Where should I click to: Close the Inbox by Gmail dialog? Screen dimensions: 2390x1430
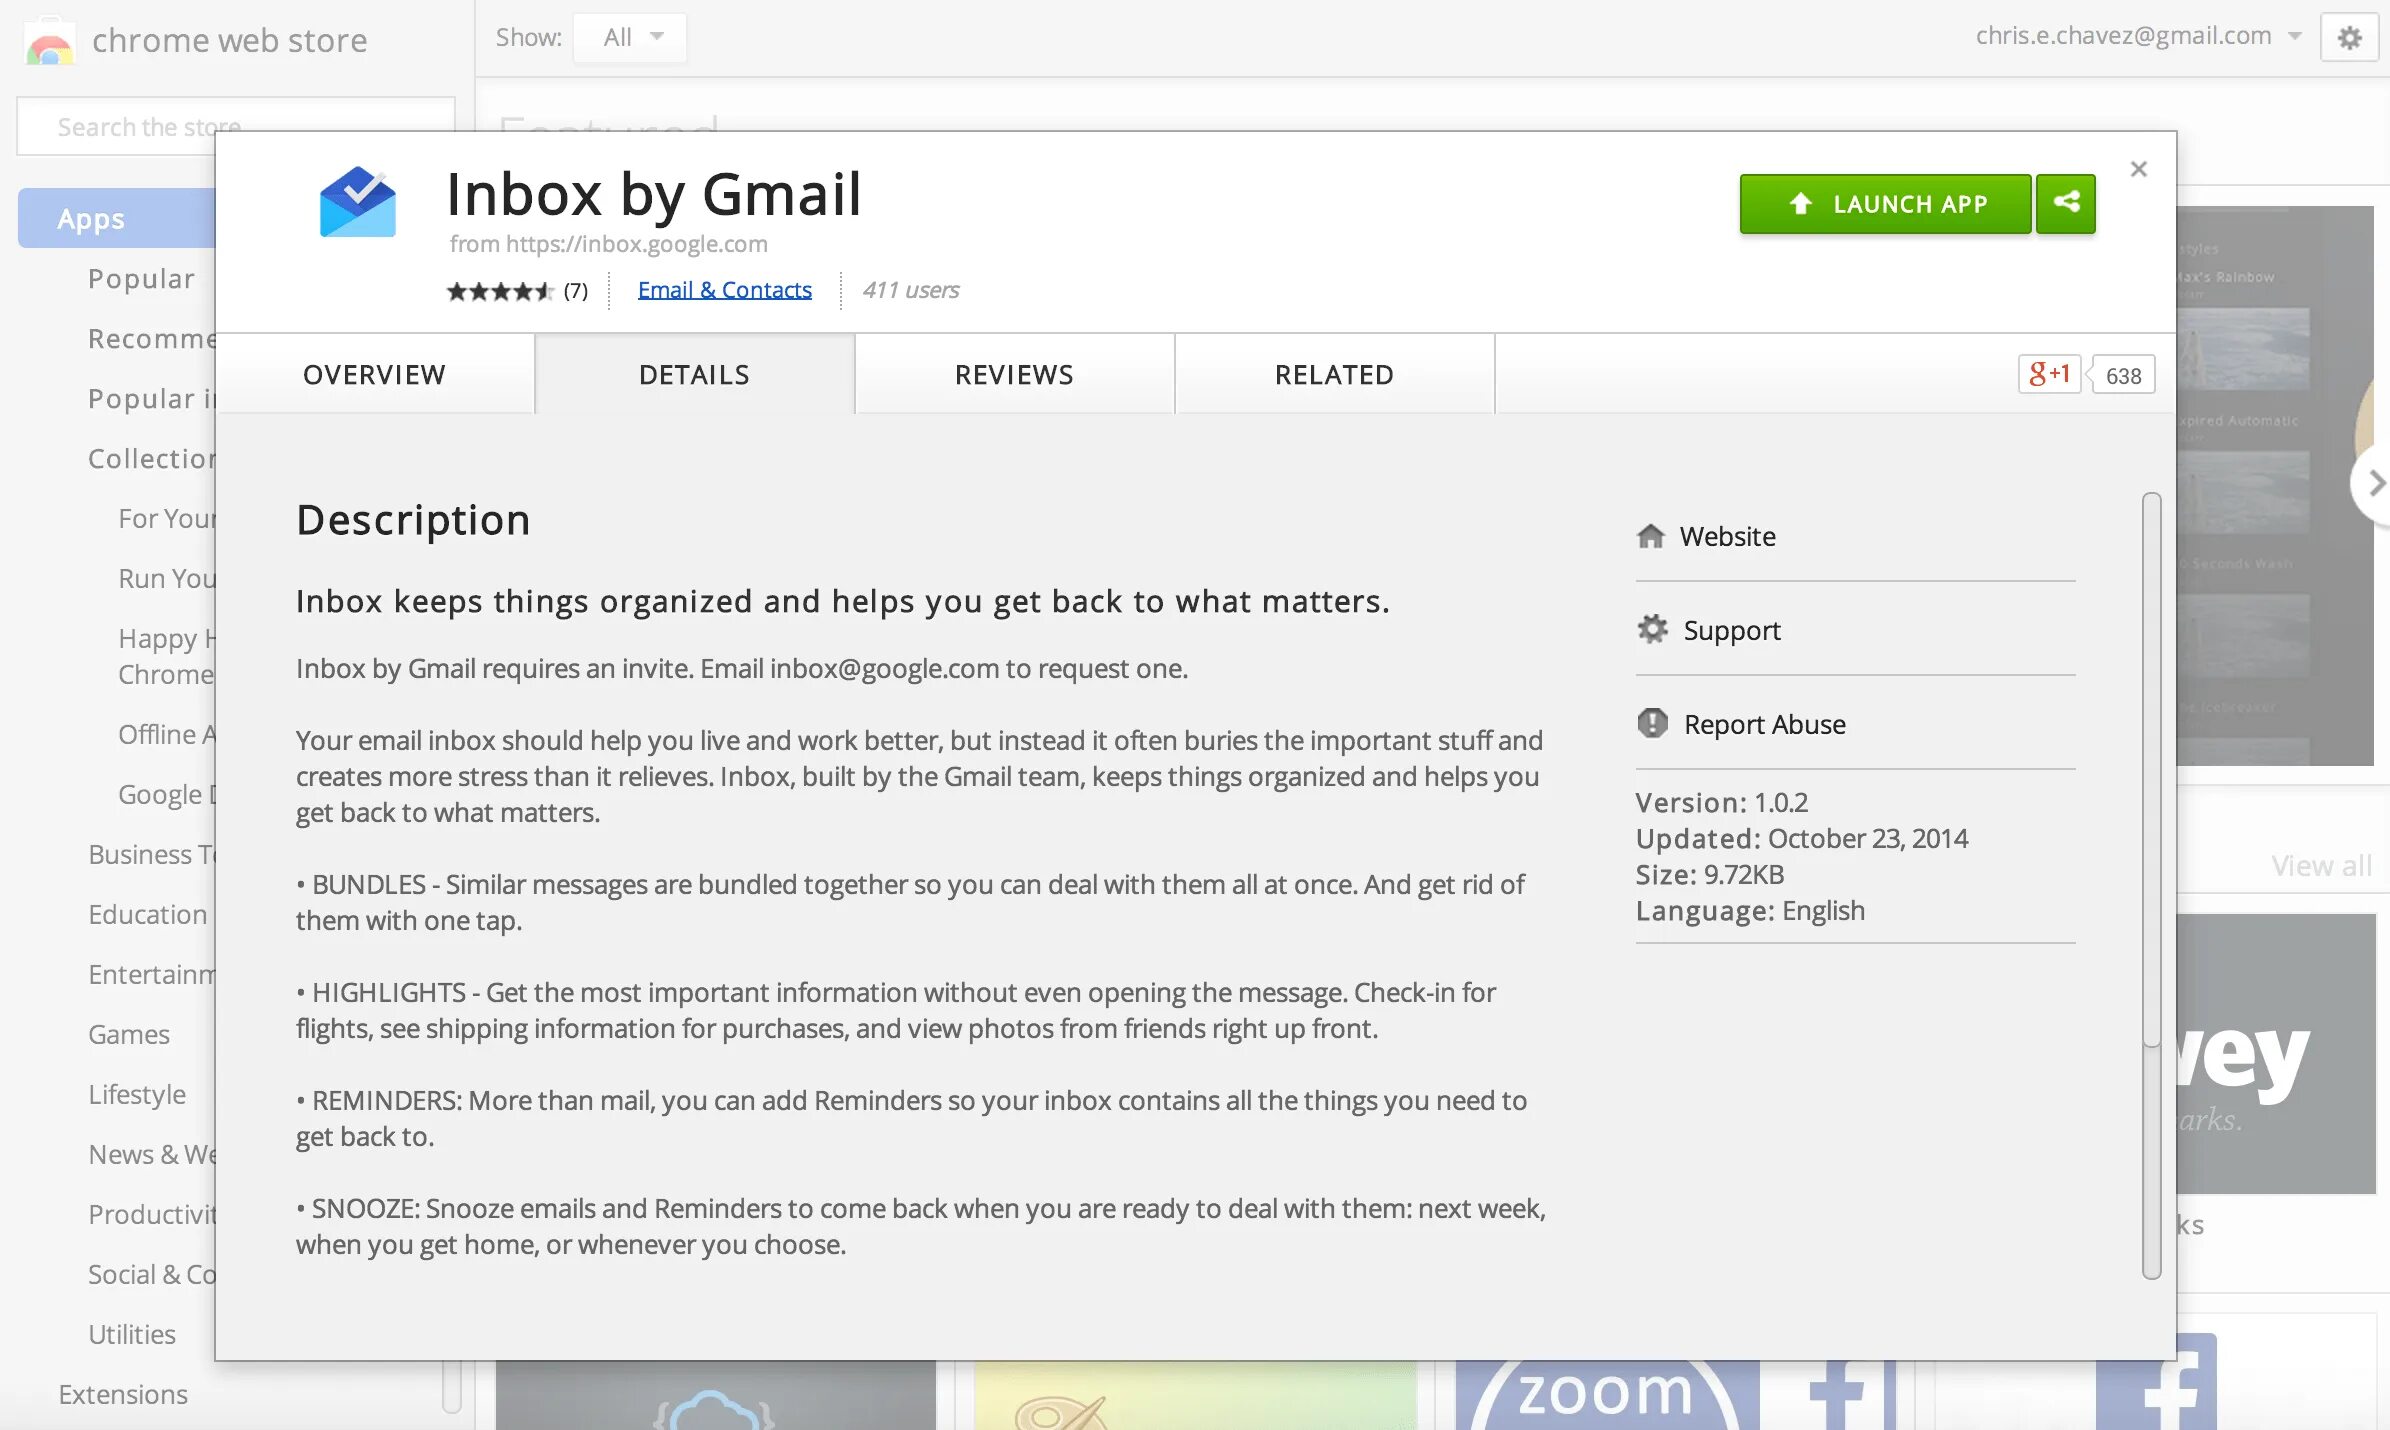coord(2138,169)
